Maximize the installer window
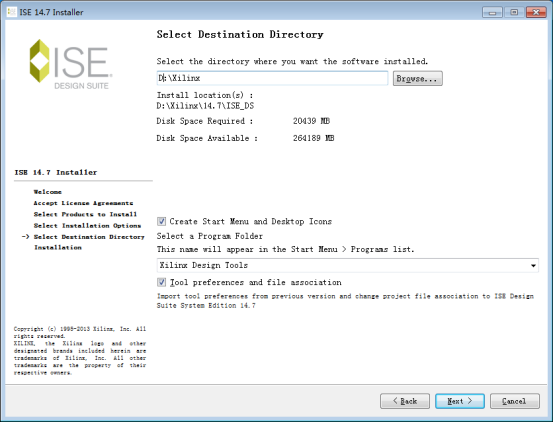 [514, 12]
